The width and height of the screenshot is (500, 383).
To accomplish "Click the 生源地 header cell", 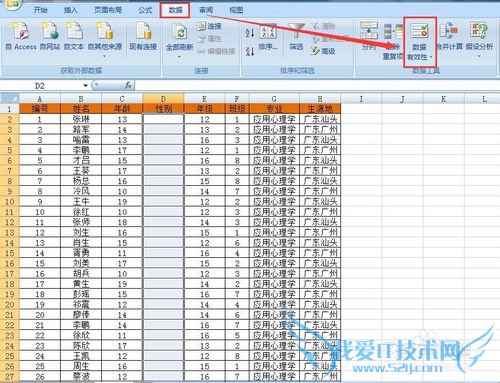I will [x=320, y=109].
